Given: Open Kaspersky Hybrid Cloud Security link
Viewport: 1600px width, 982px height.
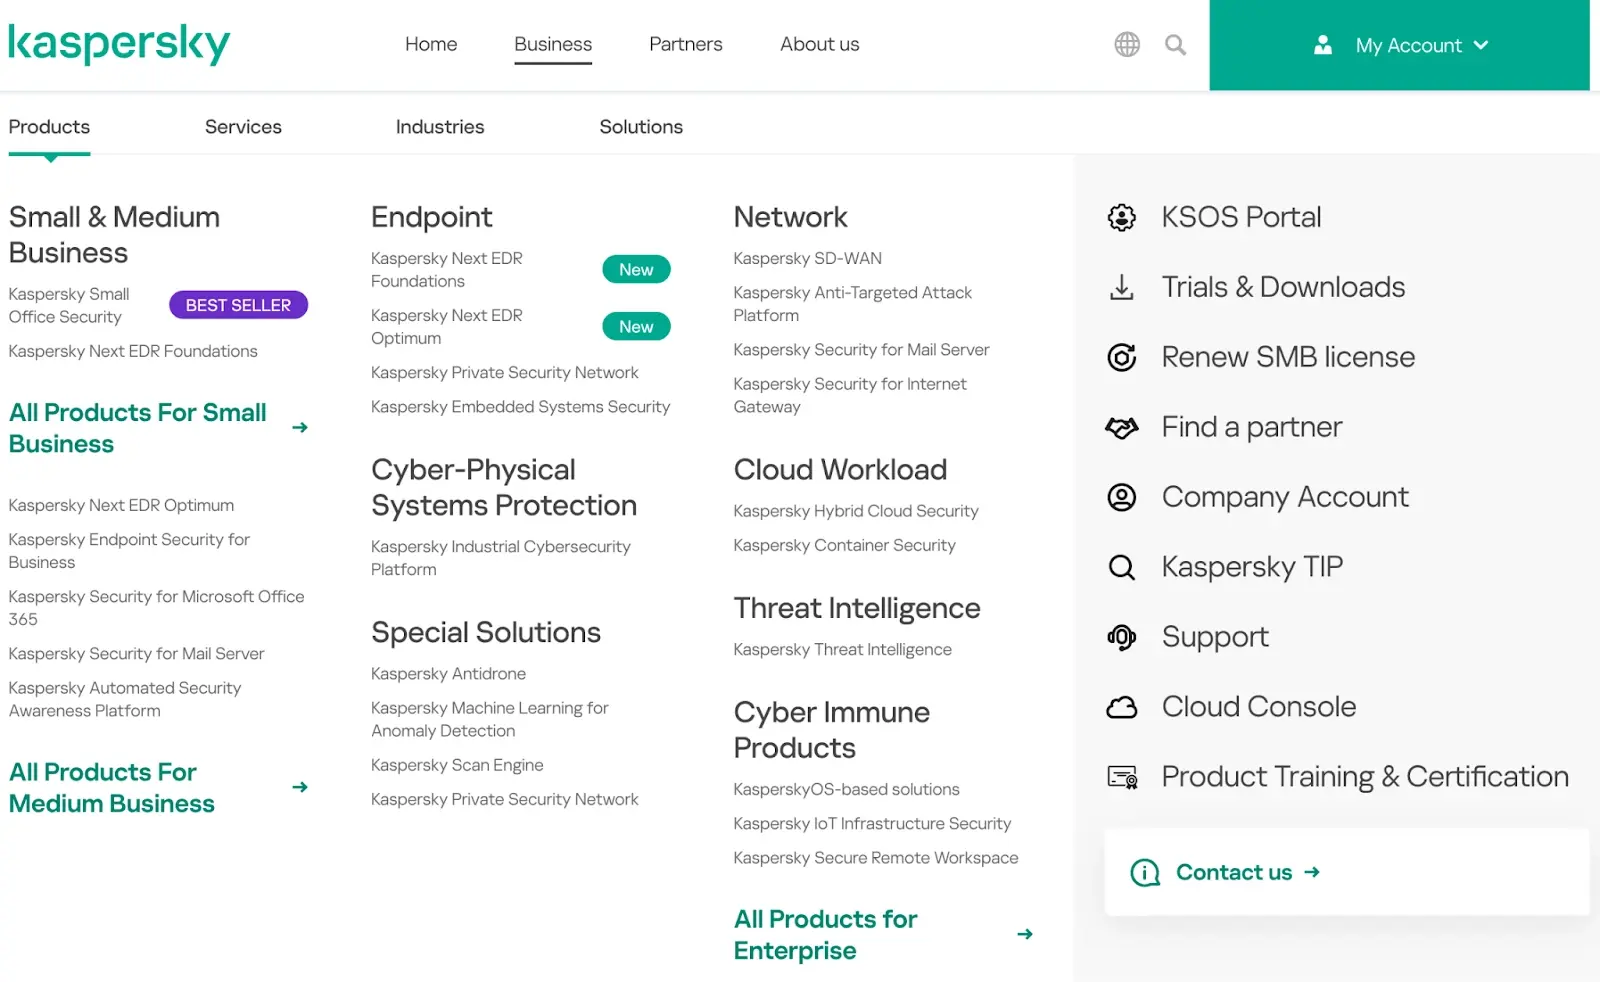Looking at the screenshot, I should click(x=855, y=511).
